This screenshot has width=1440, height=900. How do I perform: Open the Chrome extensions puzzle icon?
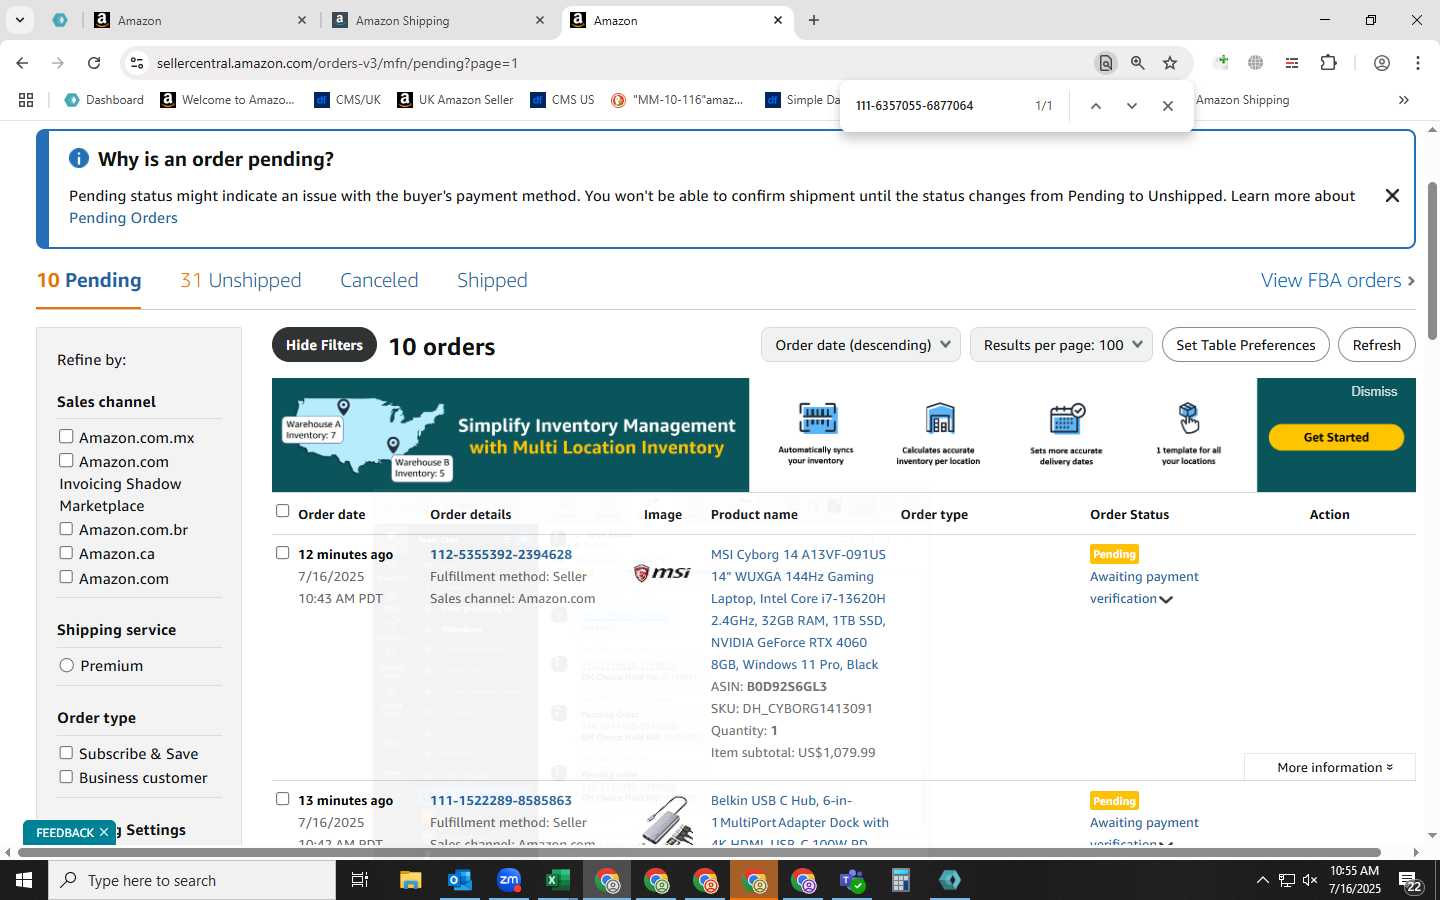coord(1328,63)
